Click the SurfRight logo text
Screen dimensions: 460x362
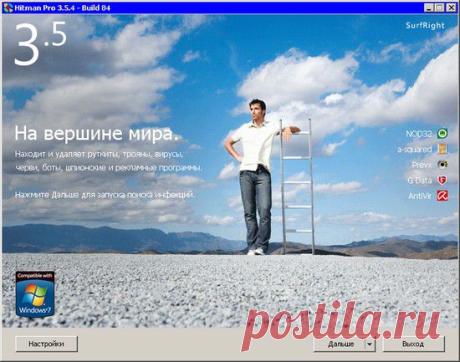[425, 25]
